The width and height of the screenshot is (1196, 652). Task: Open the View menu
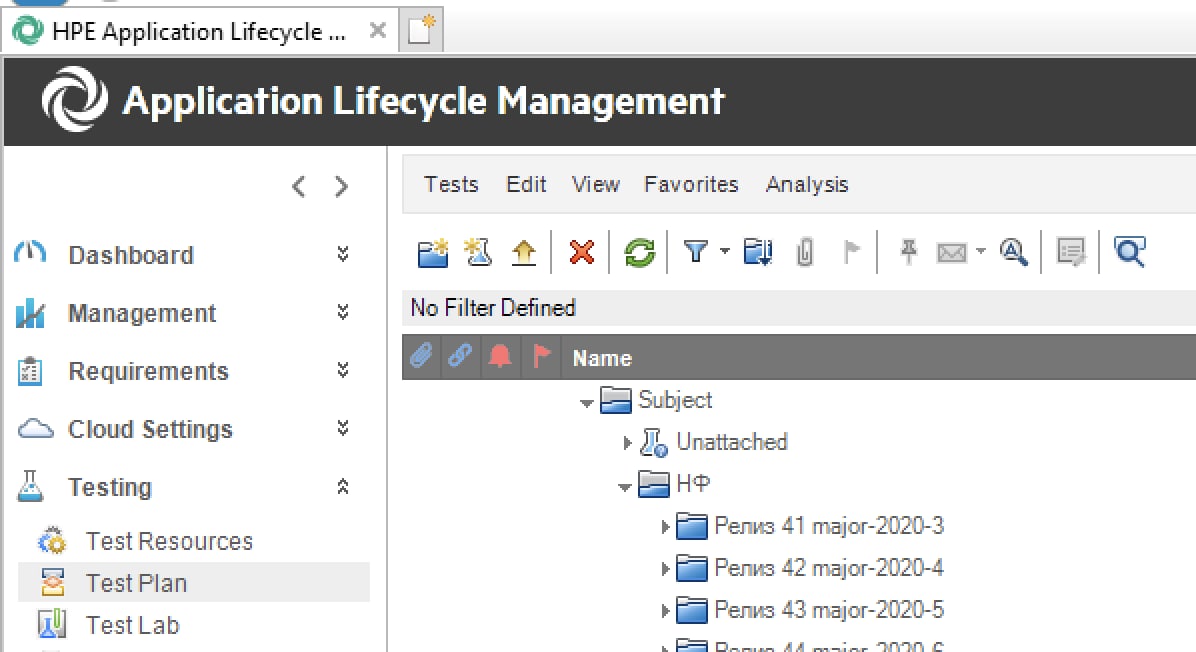pos(596,185)
